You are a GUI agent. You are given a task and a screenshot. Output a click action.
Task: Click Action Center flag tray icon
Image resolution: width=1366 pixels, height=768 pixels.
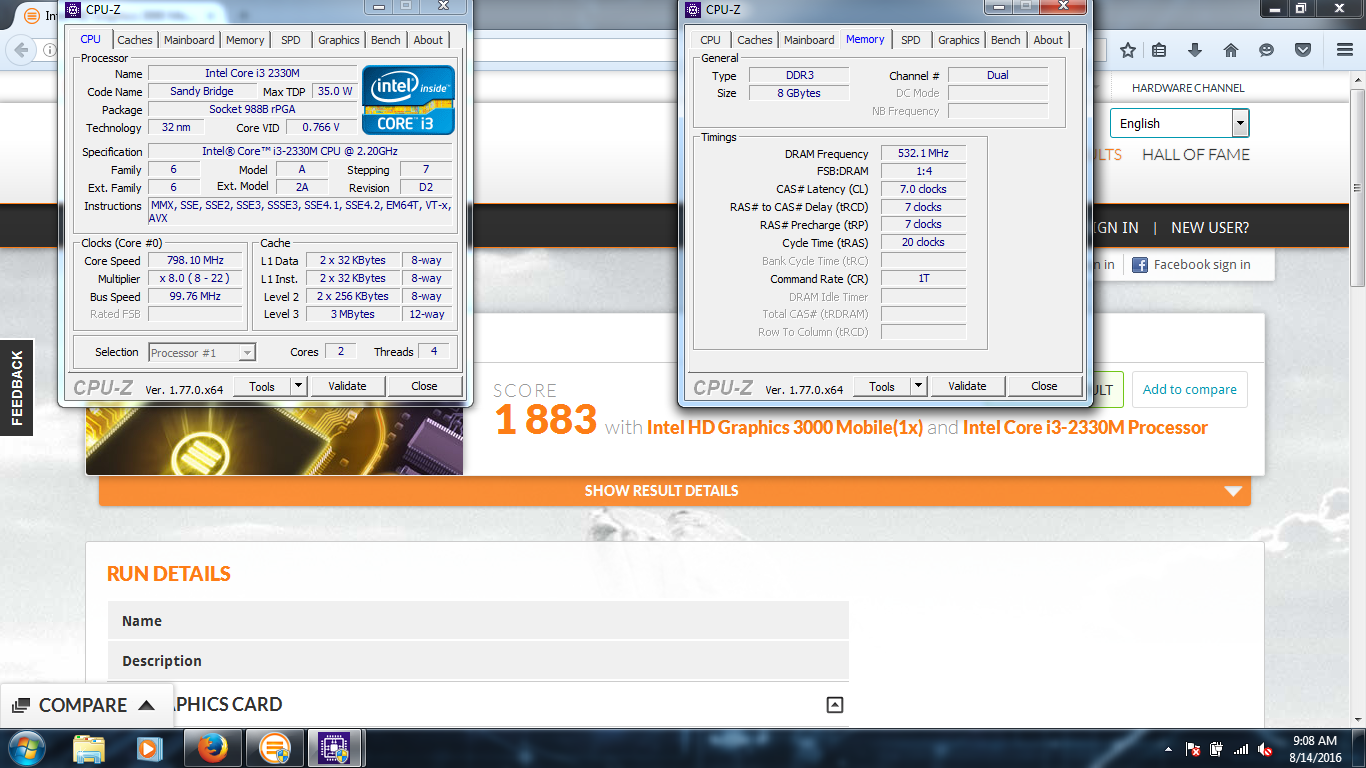[x=1192, y=749]
